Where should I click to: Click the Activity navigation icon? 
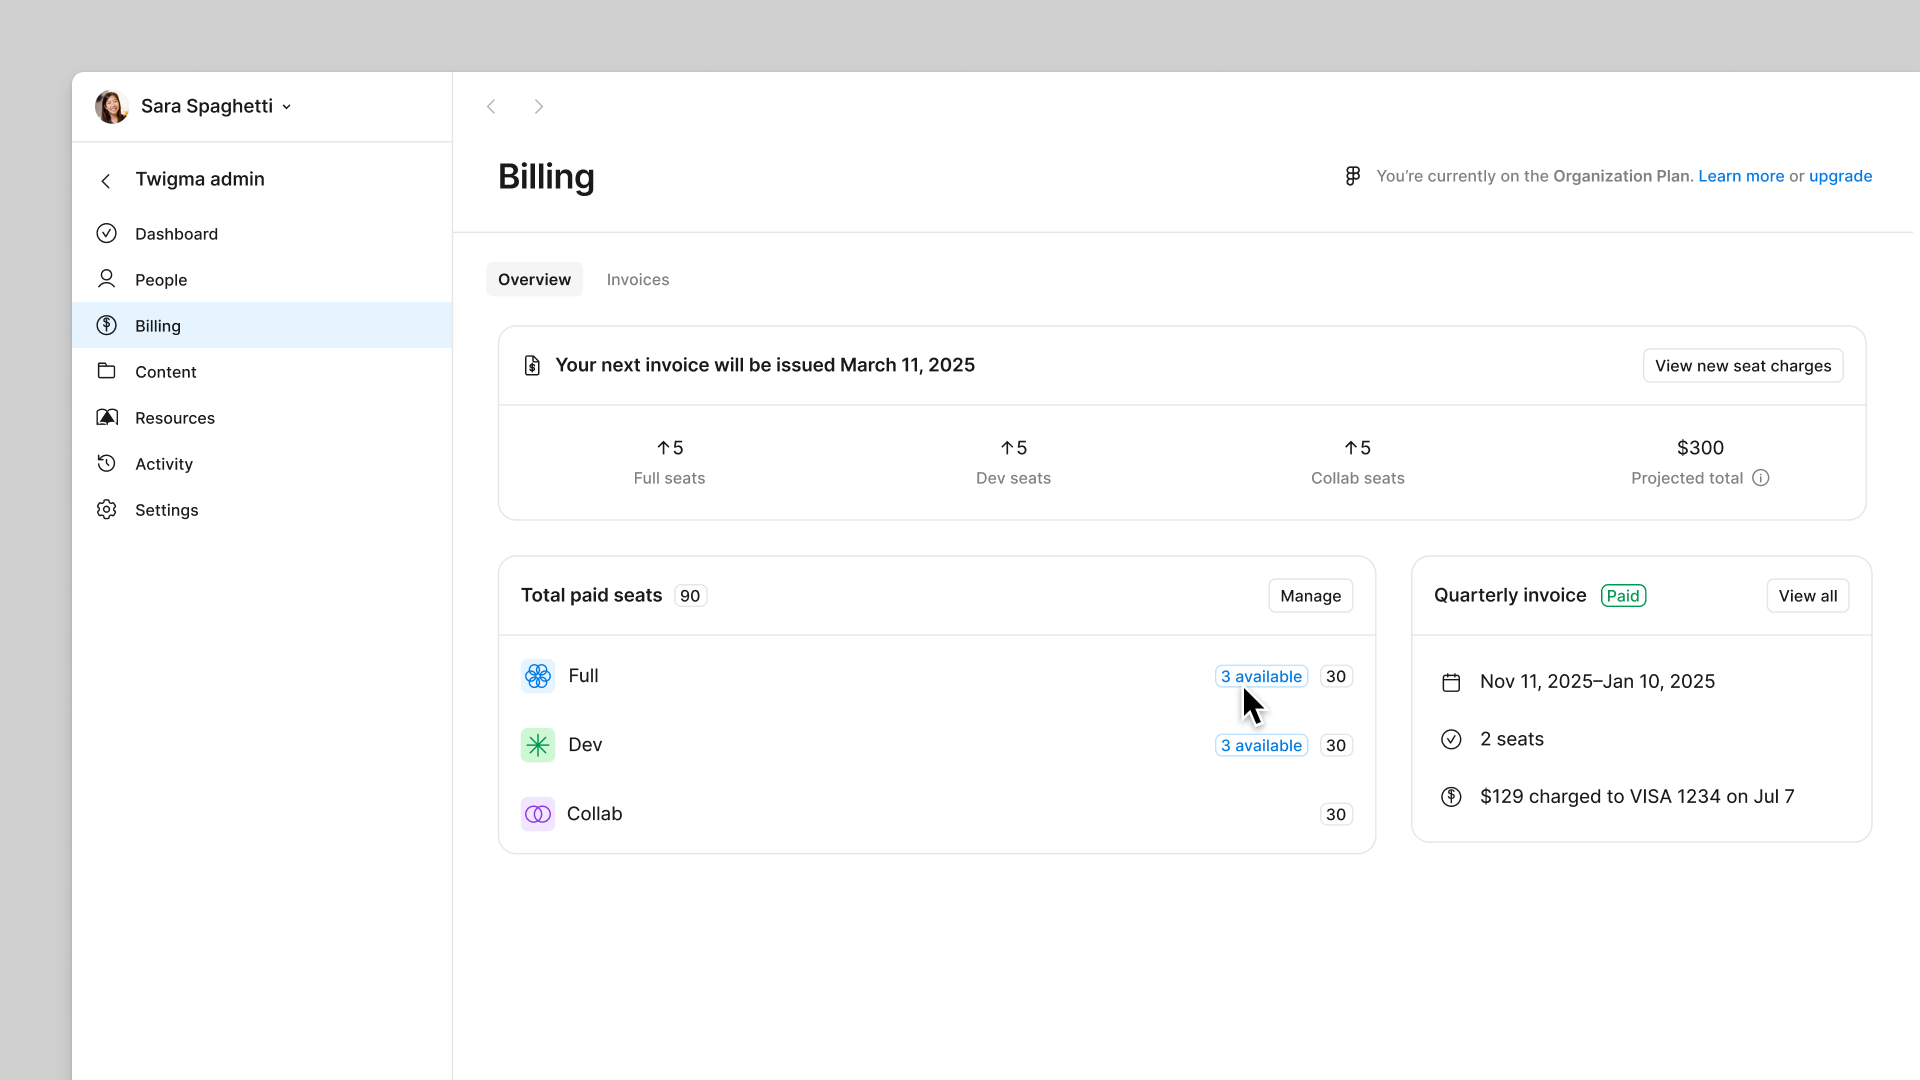107,463
